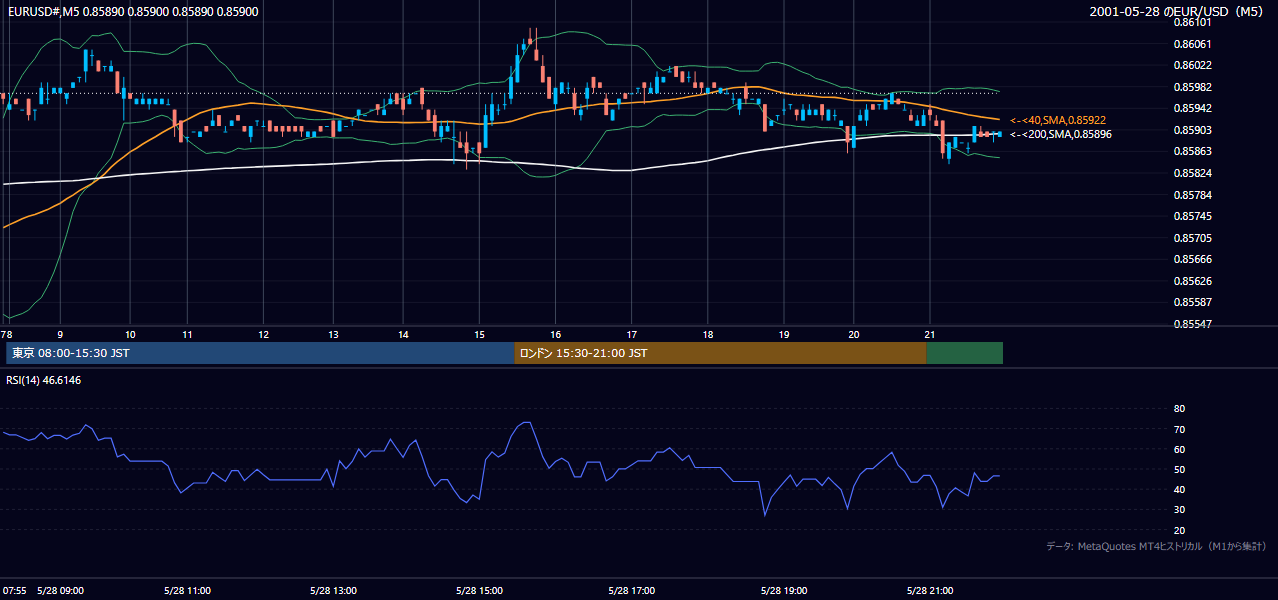The height and width of the screenshot is (600, 1278).
Task: Click price axis label 0.85903
Action: (x=1192, y=130)
